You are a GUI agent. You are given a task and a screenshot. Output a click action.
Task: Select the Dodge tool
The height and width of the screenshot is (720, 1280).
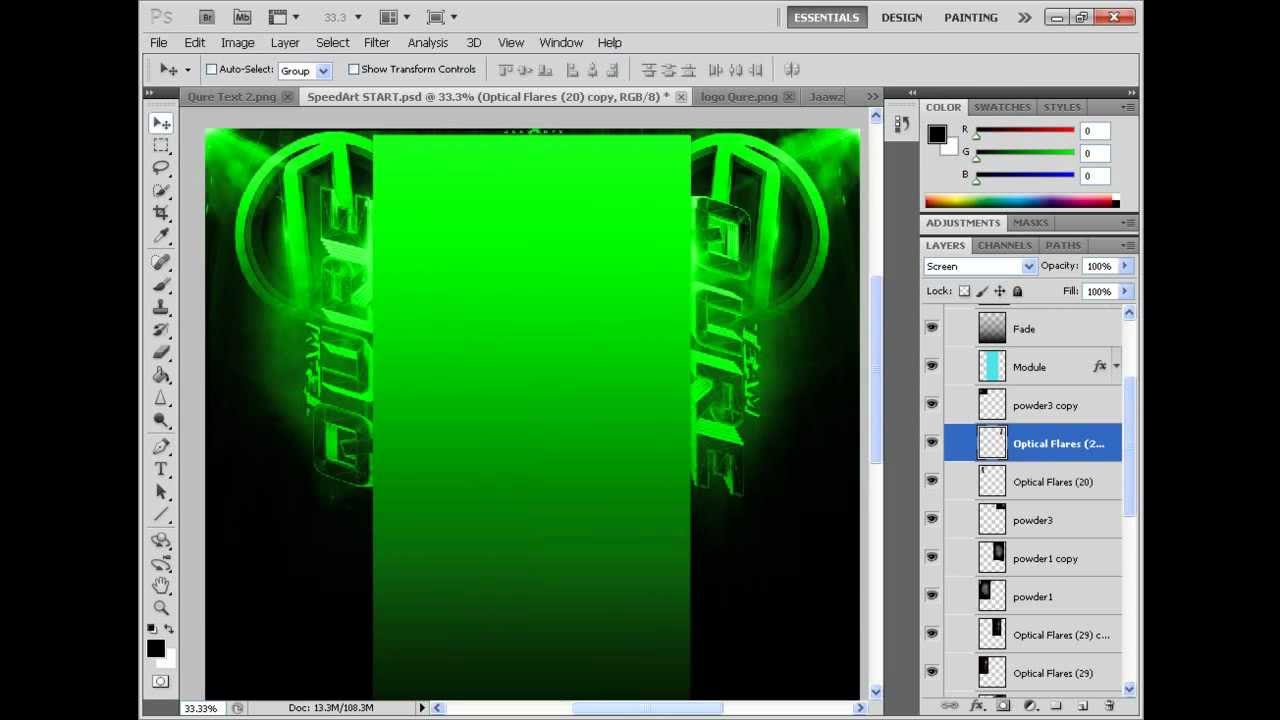tap(161, 420)
